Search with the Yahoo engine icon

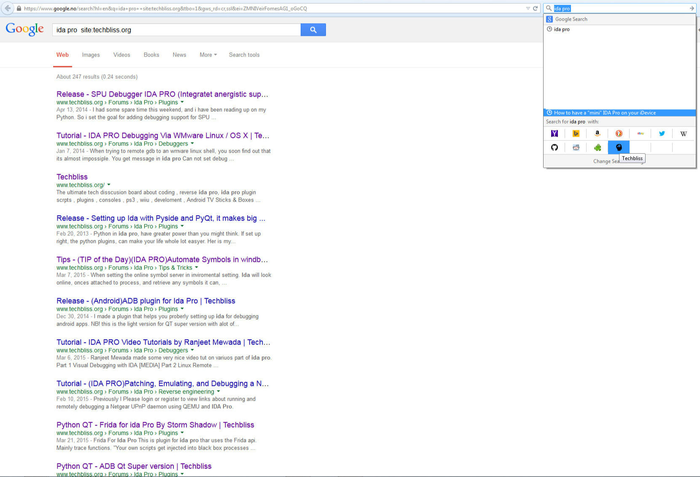point(554,134)
